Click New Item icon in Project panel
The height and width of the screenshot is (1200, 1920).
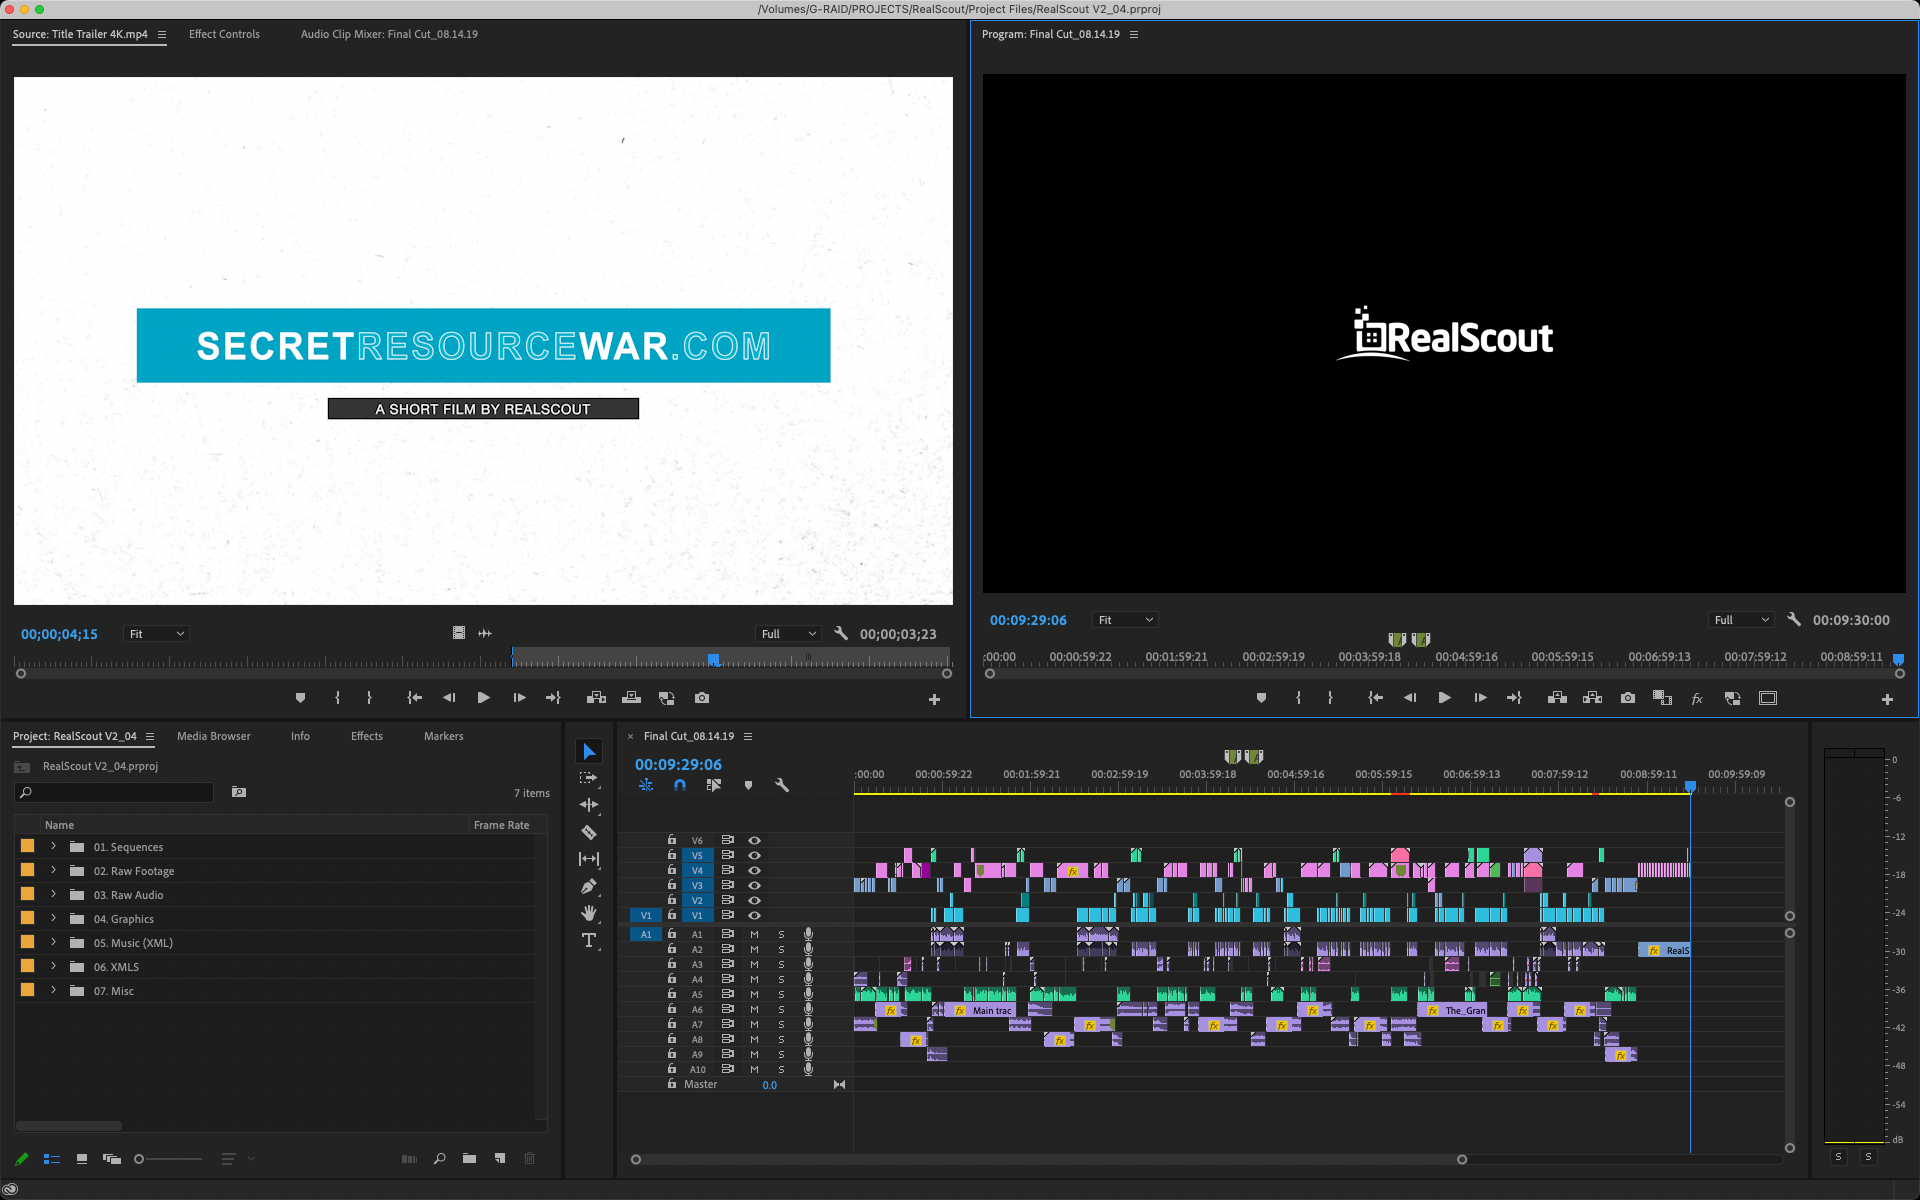pyautogui.click(x=500, y=1159)
